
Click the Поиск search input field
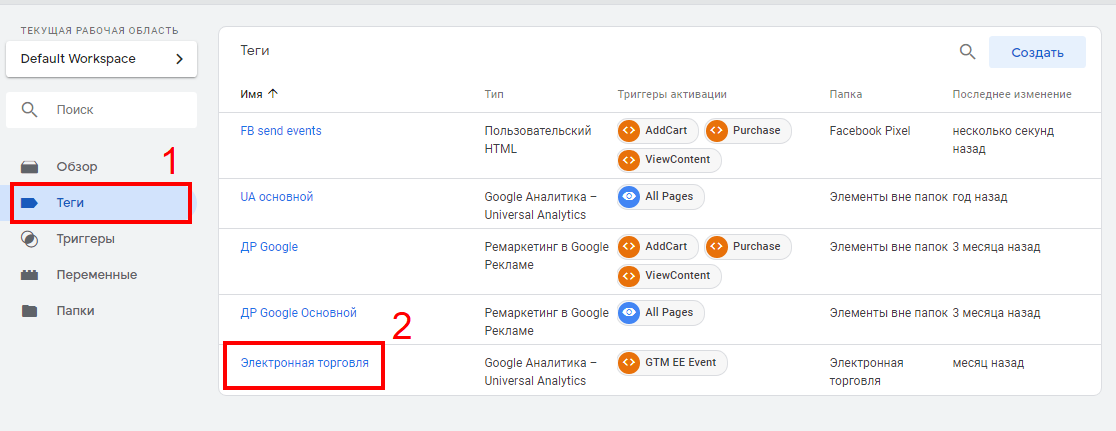(110, 110)
